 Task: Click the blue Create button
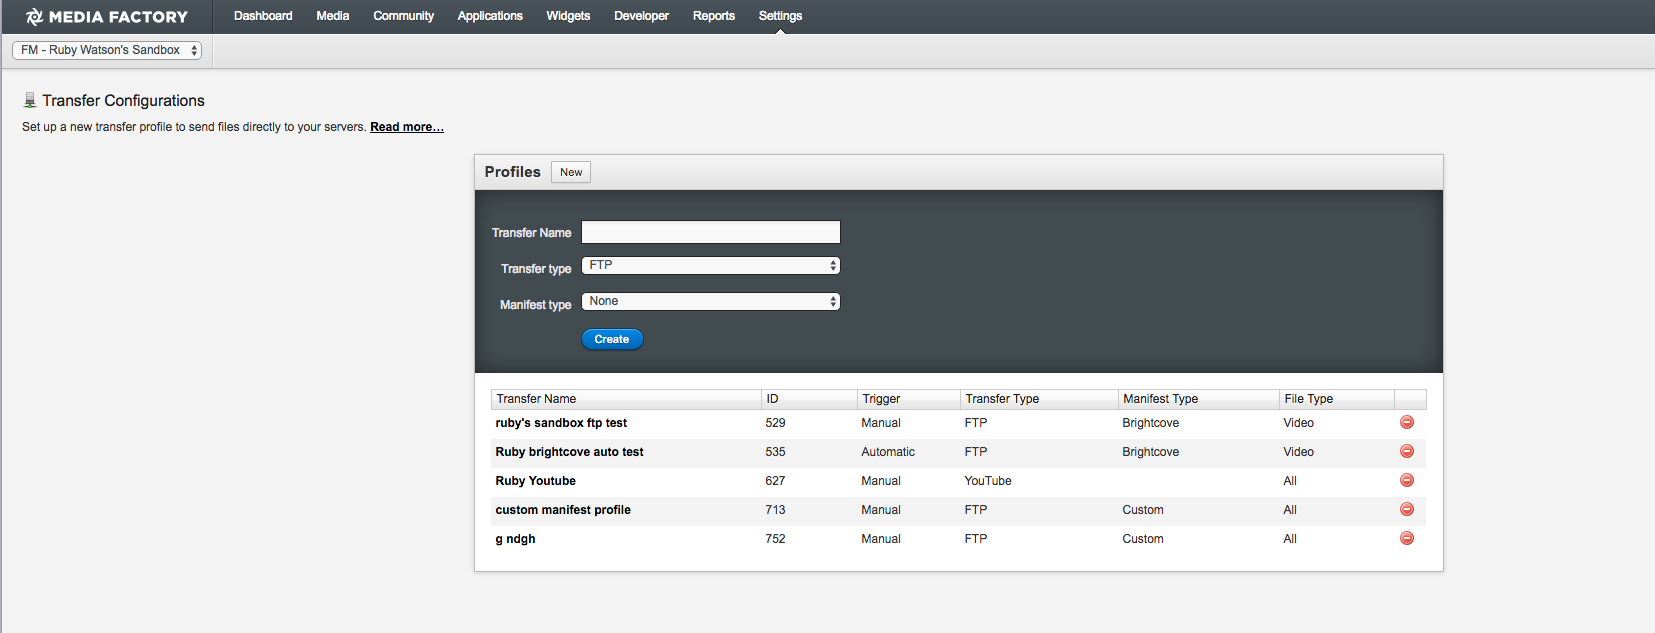(612, 339)
